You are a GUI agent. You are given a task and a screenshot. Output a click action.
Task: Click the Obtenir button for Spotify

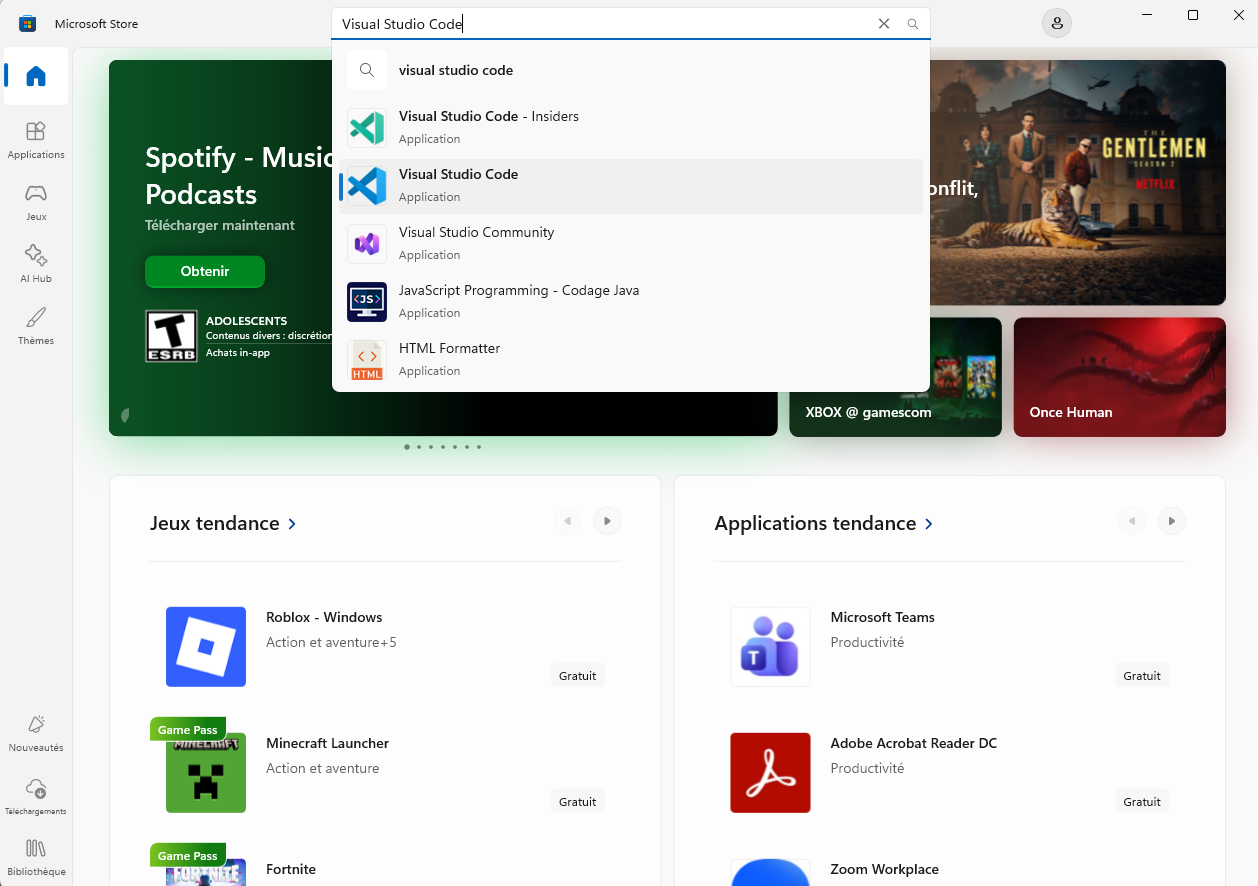pos(205,271)
